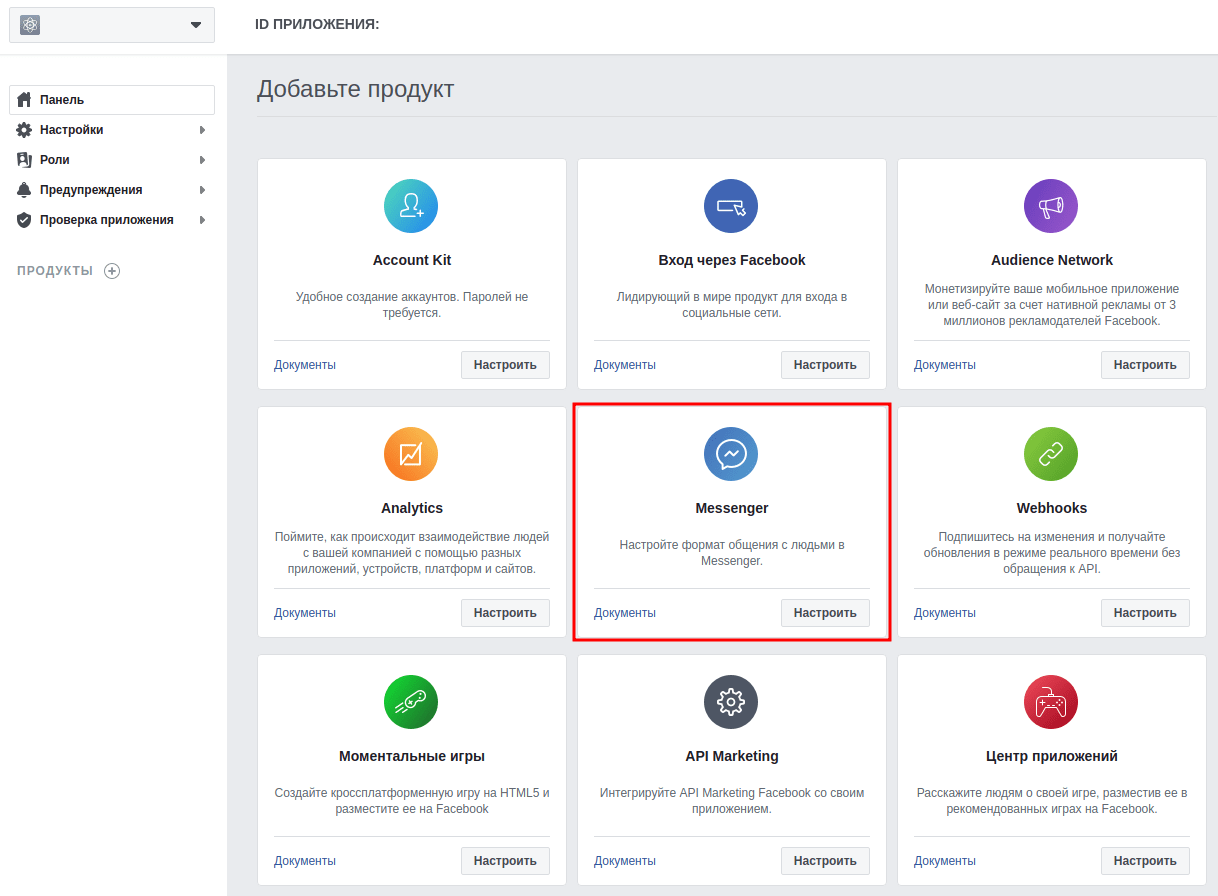Image resolution: width=1218 pixels, height=896 pixels.
Task: Click the home icon beside Панель
Action: 27,99
